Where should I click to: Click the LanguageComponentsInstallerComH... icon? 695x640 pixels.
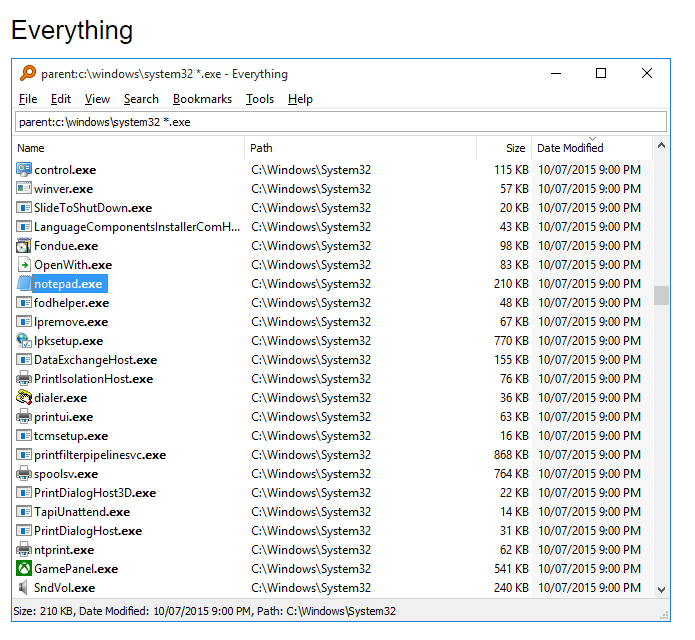click(24, 226)
